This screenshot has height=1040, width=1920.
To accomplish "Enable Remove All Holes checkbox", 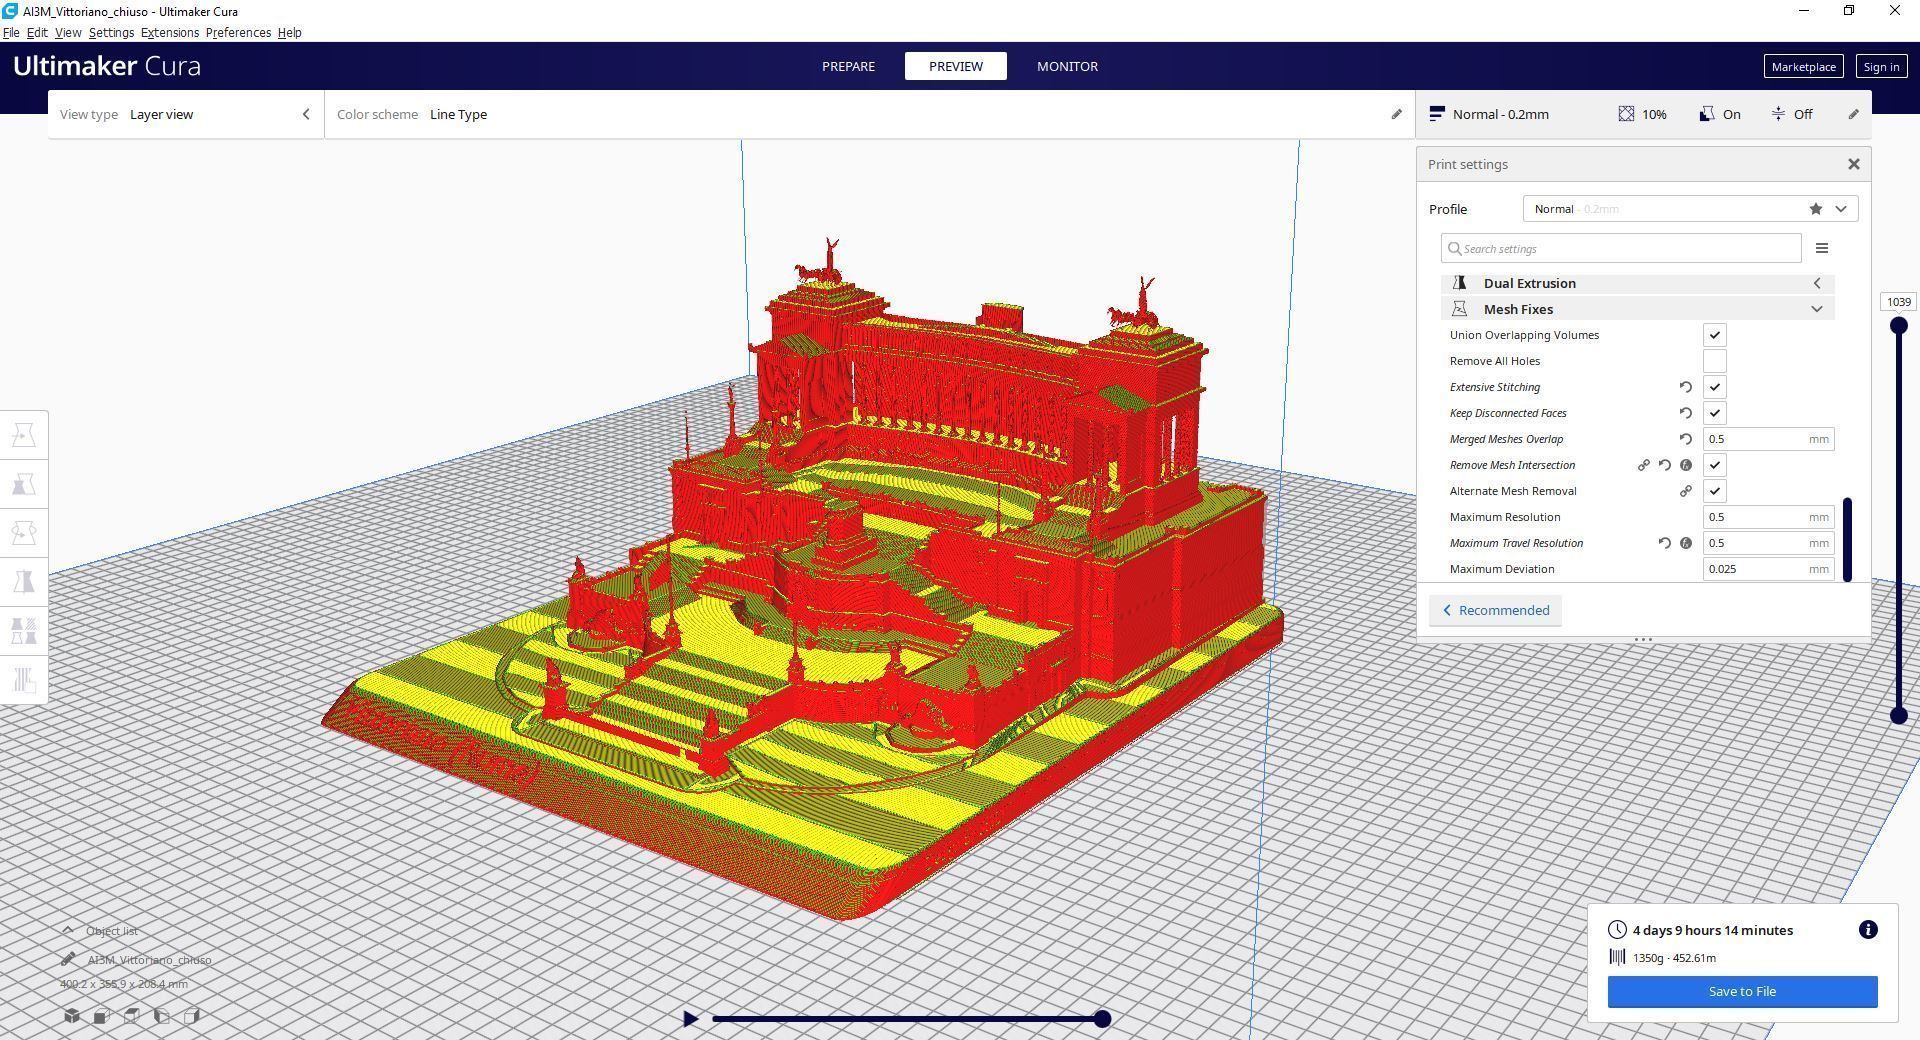I will click(x=1715, y=361).
